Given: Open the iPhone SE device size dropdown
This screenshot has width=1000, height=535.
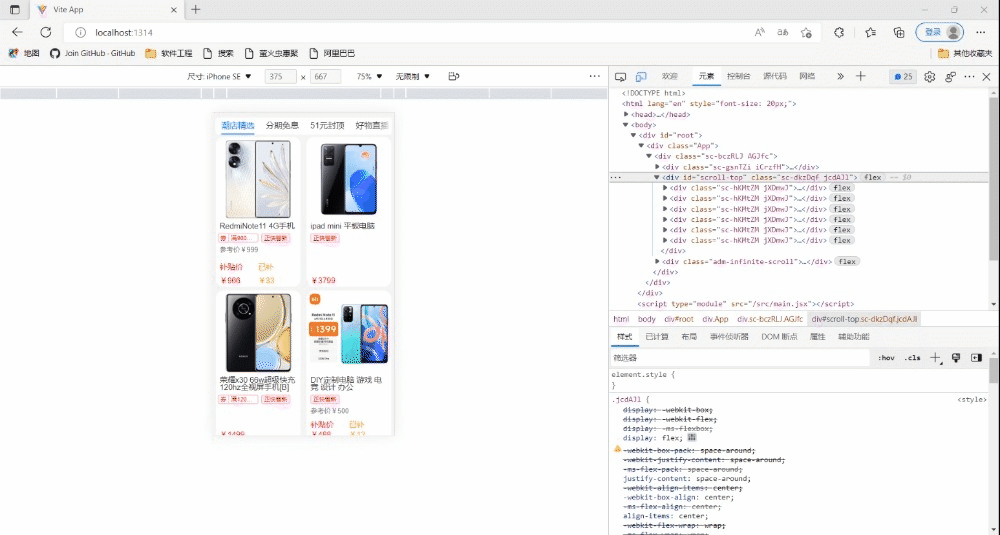Looking at the screenshot, I should (x=219, y=77).
